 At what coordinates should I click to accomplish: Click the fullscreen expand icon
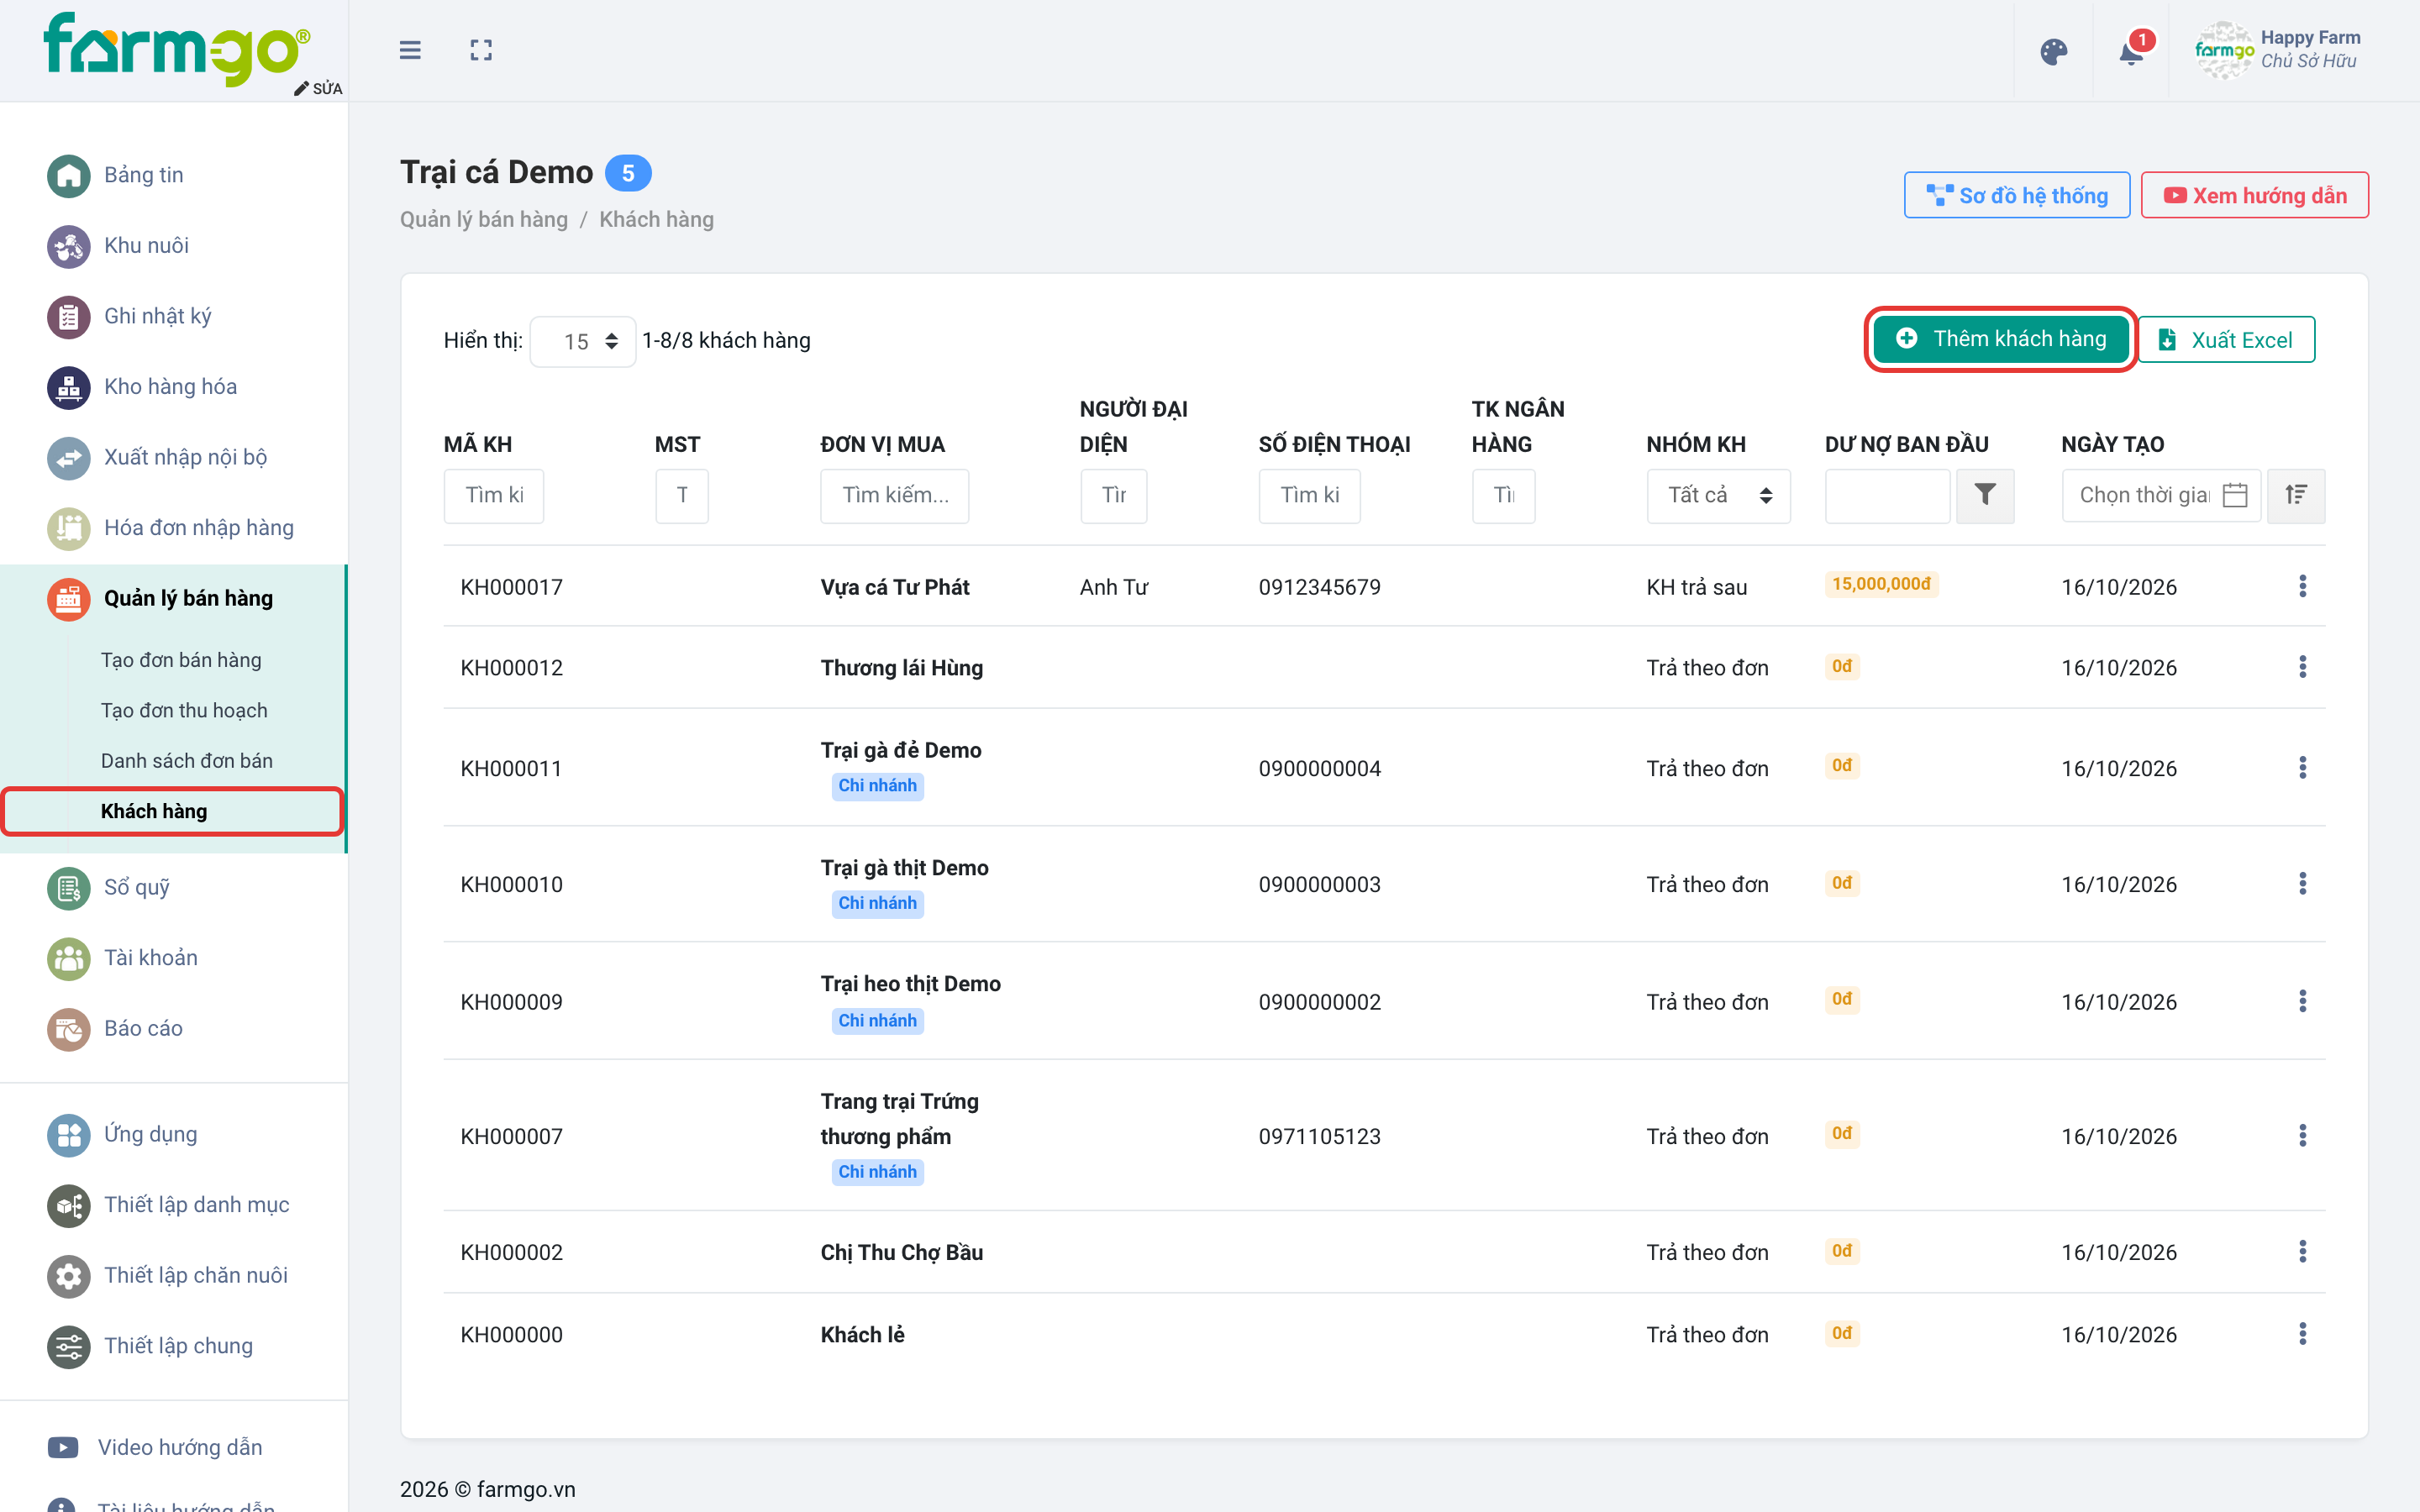[x=481, y=50]
